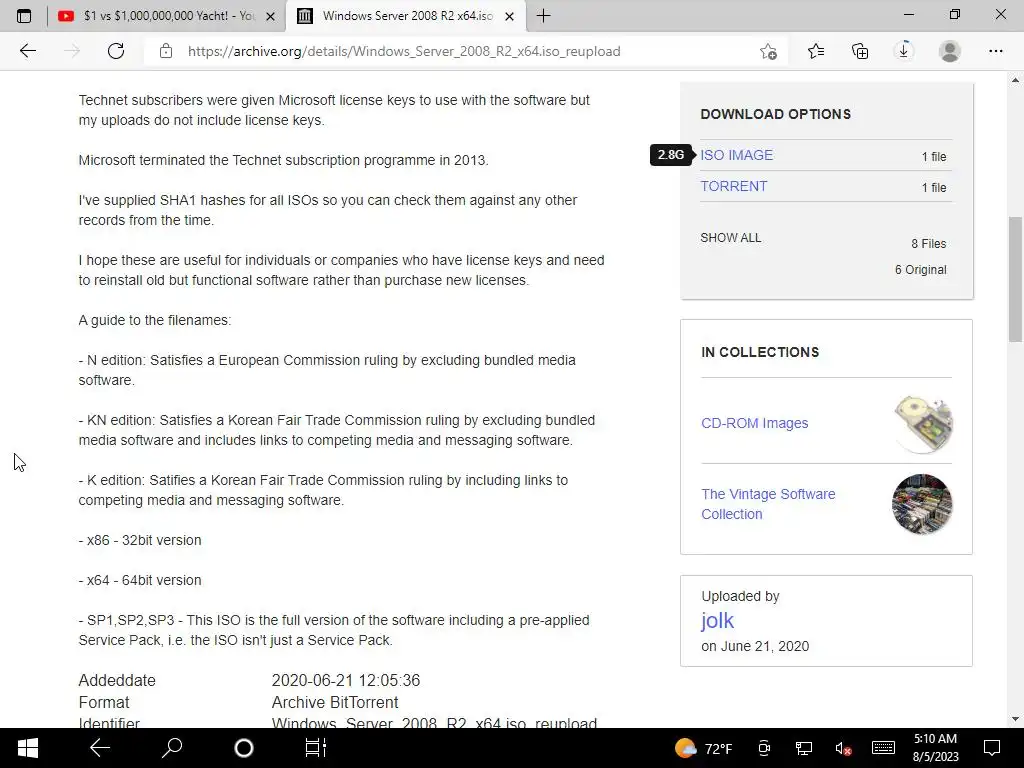The height and width of the screenshot is (768, 1024).
Task: Open the CD-ROM Images collection
Action: tap(754, 423)
